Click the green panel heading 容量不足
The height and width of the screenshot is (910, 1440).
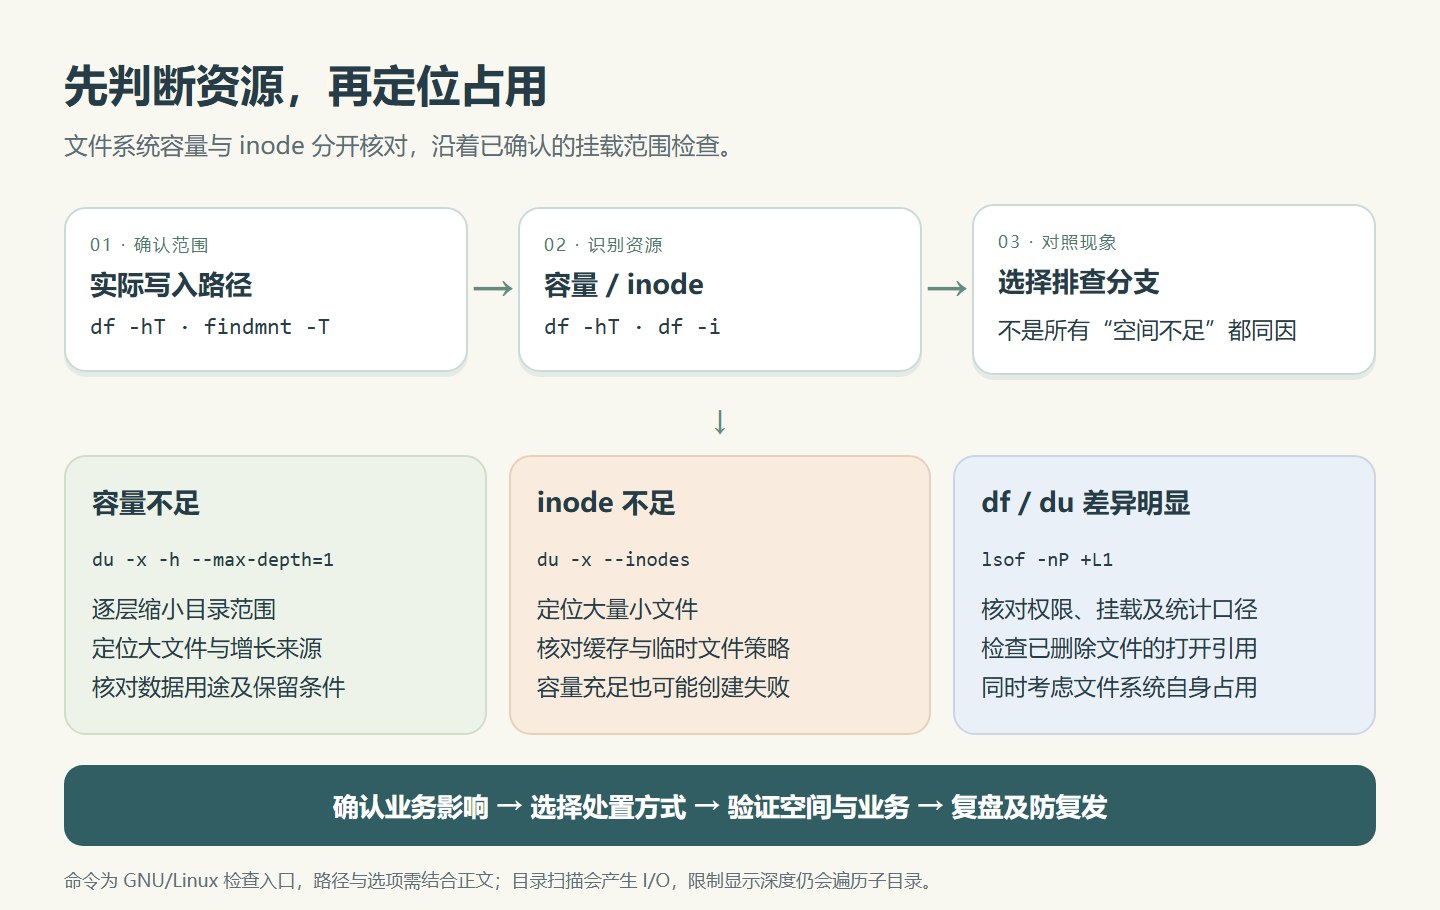pyautogui.click(x=146, y=502)
